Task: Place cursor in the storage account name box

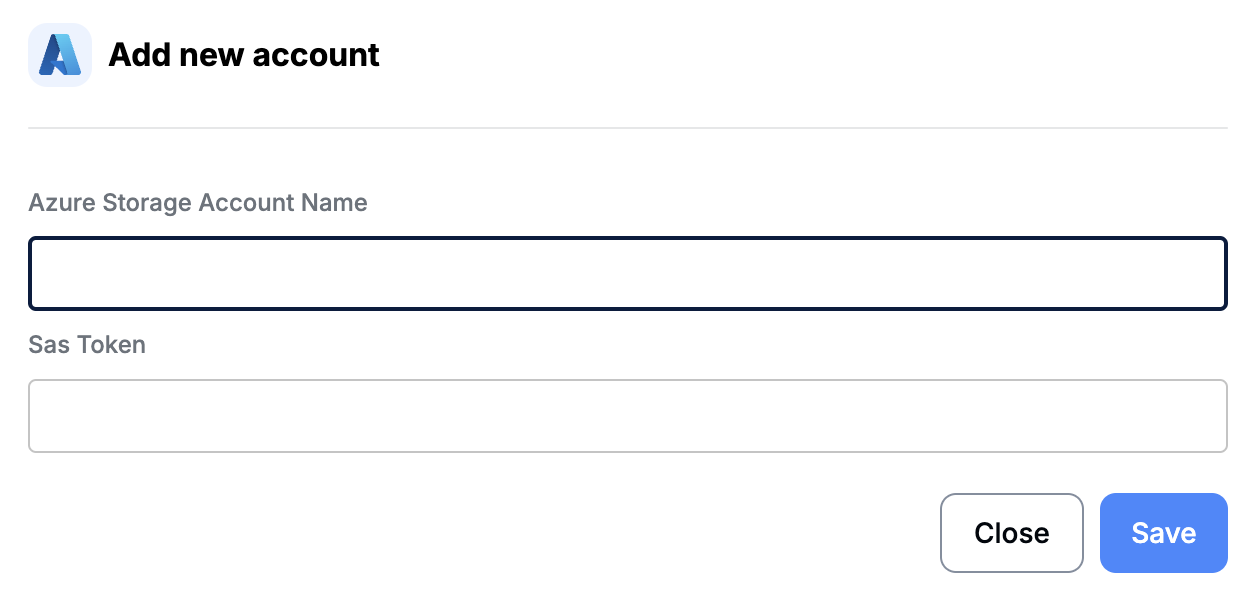Action: 627,273
